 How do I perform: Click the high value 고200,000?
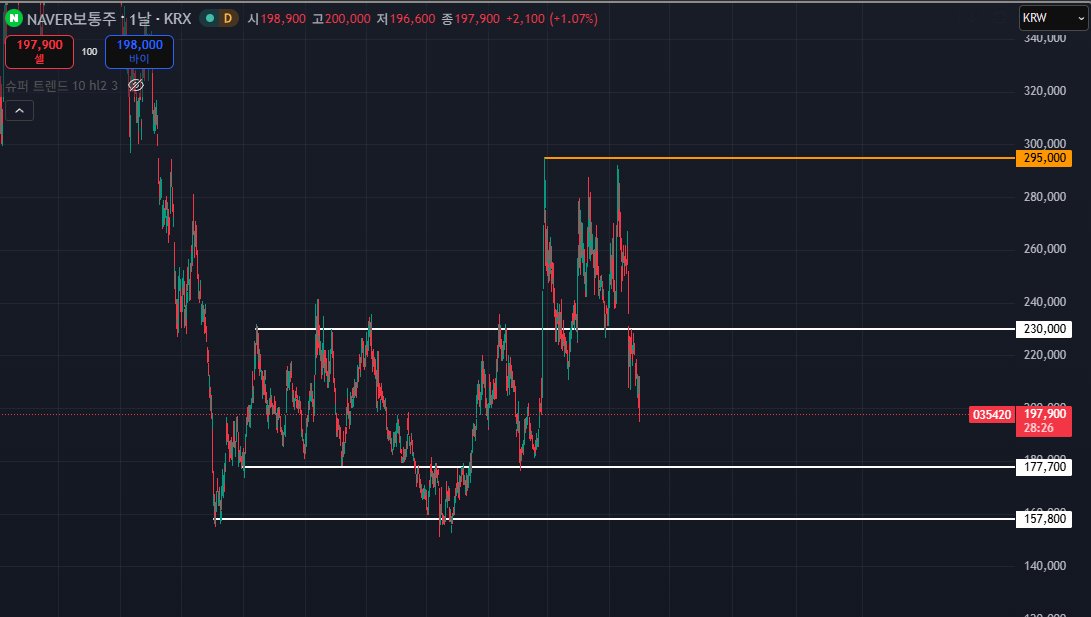pyautogui.click(x=341, y=19)
